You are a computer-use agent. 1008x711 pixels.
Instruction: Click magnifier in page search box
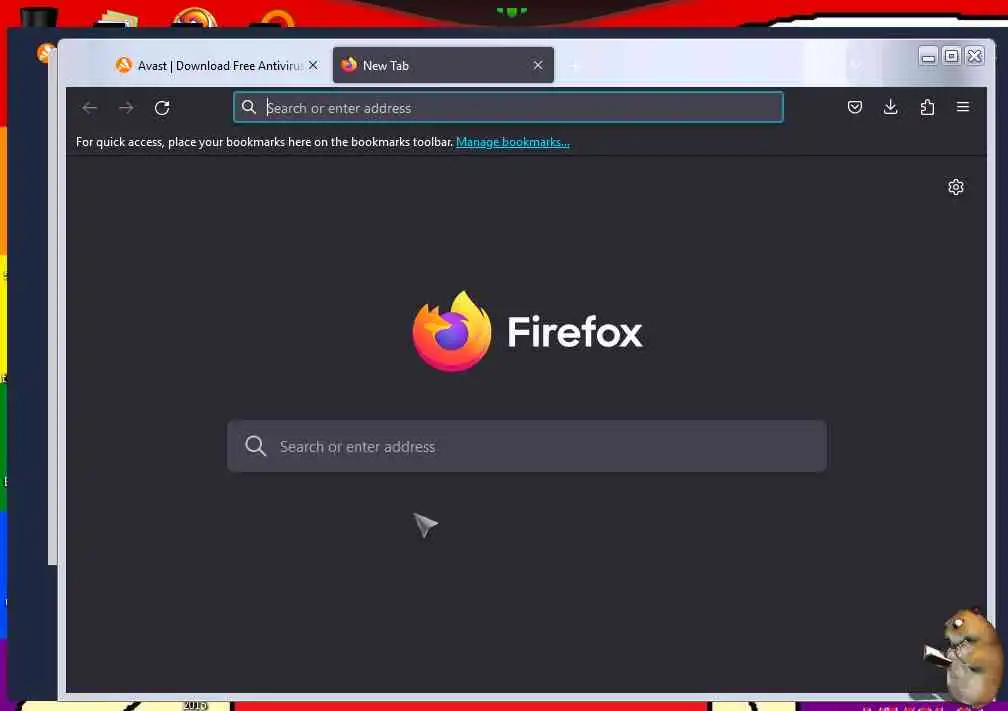click(255, 446)
